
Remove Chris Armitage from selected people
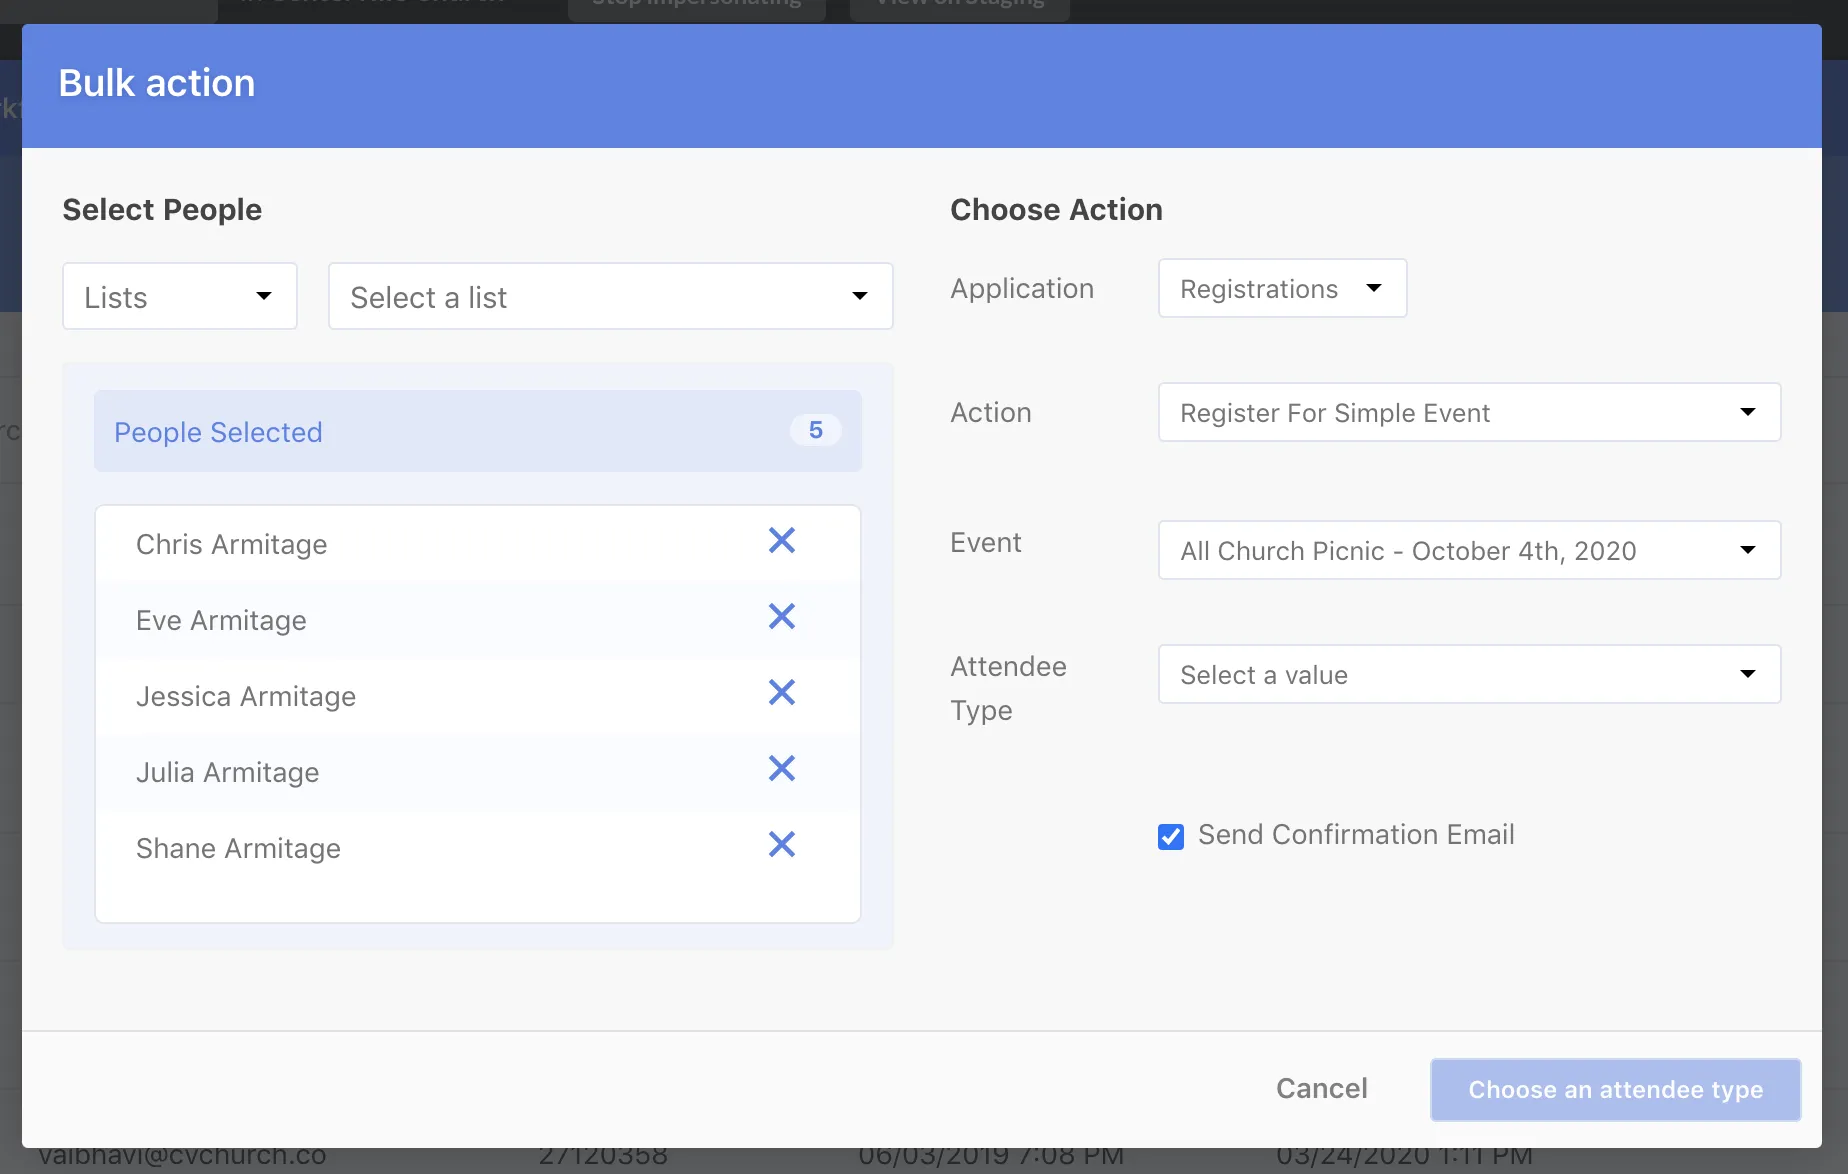point(781,541)
